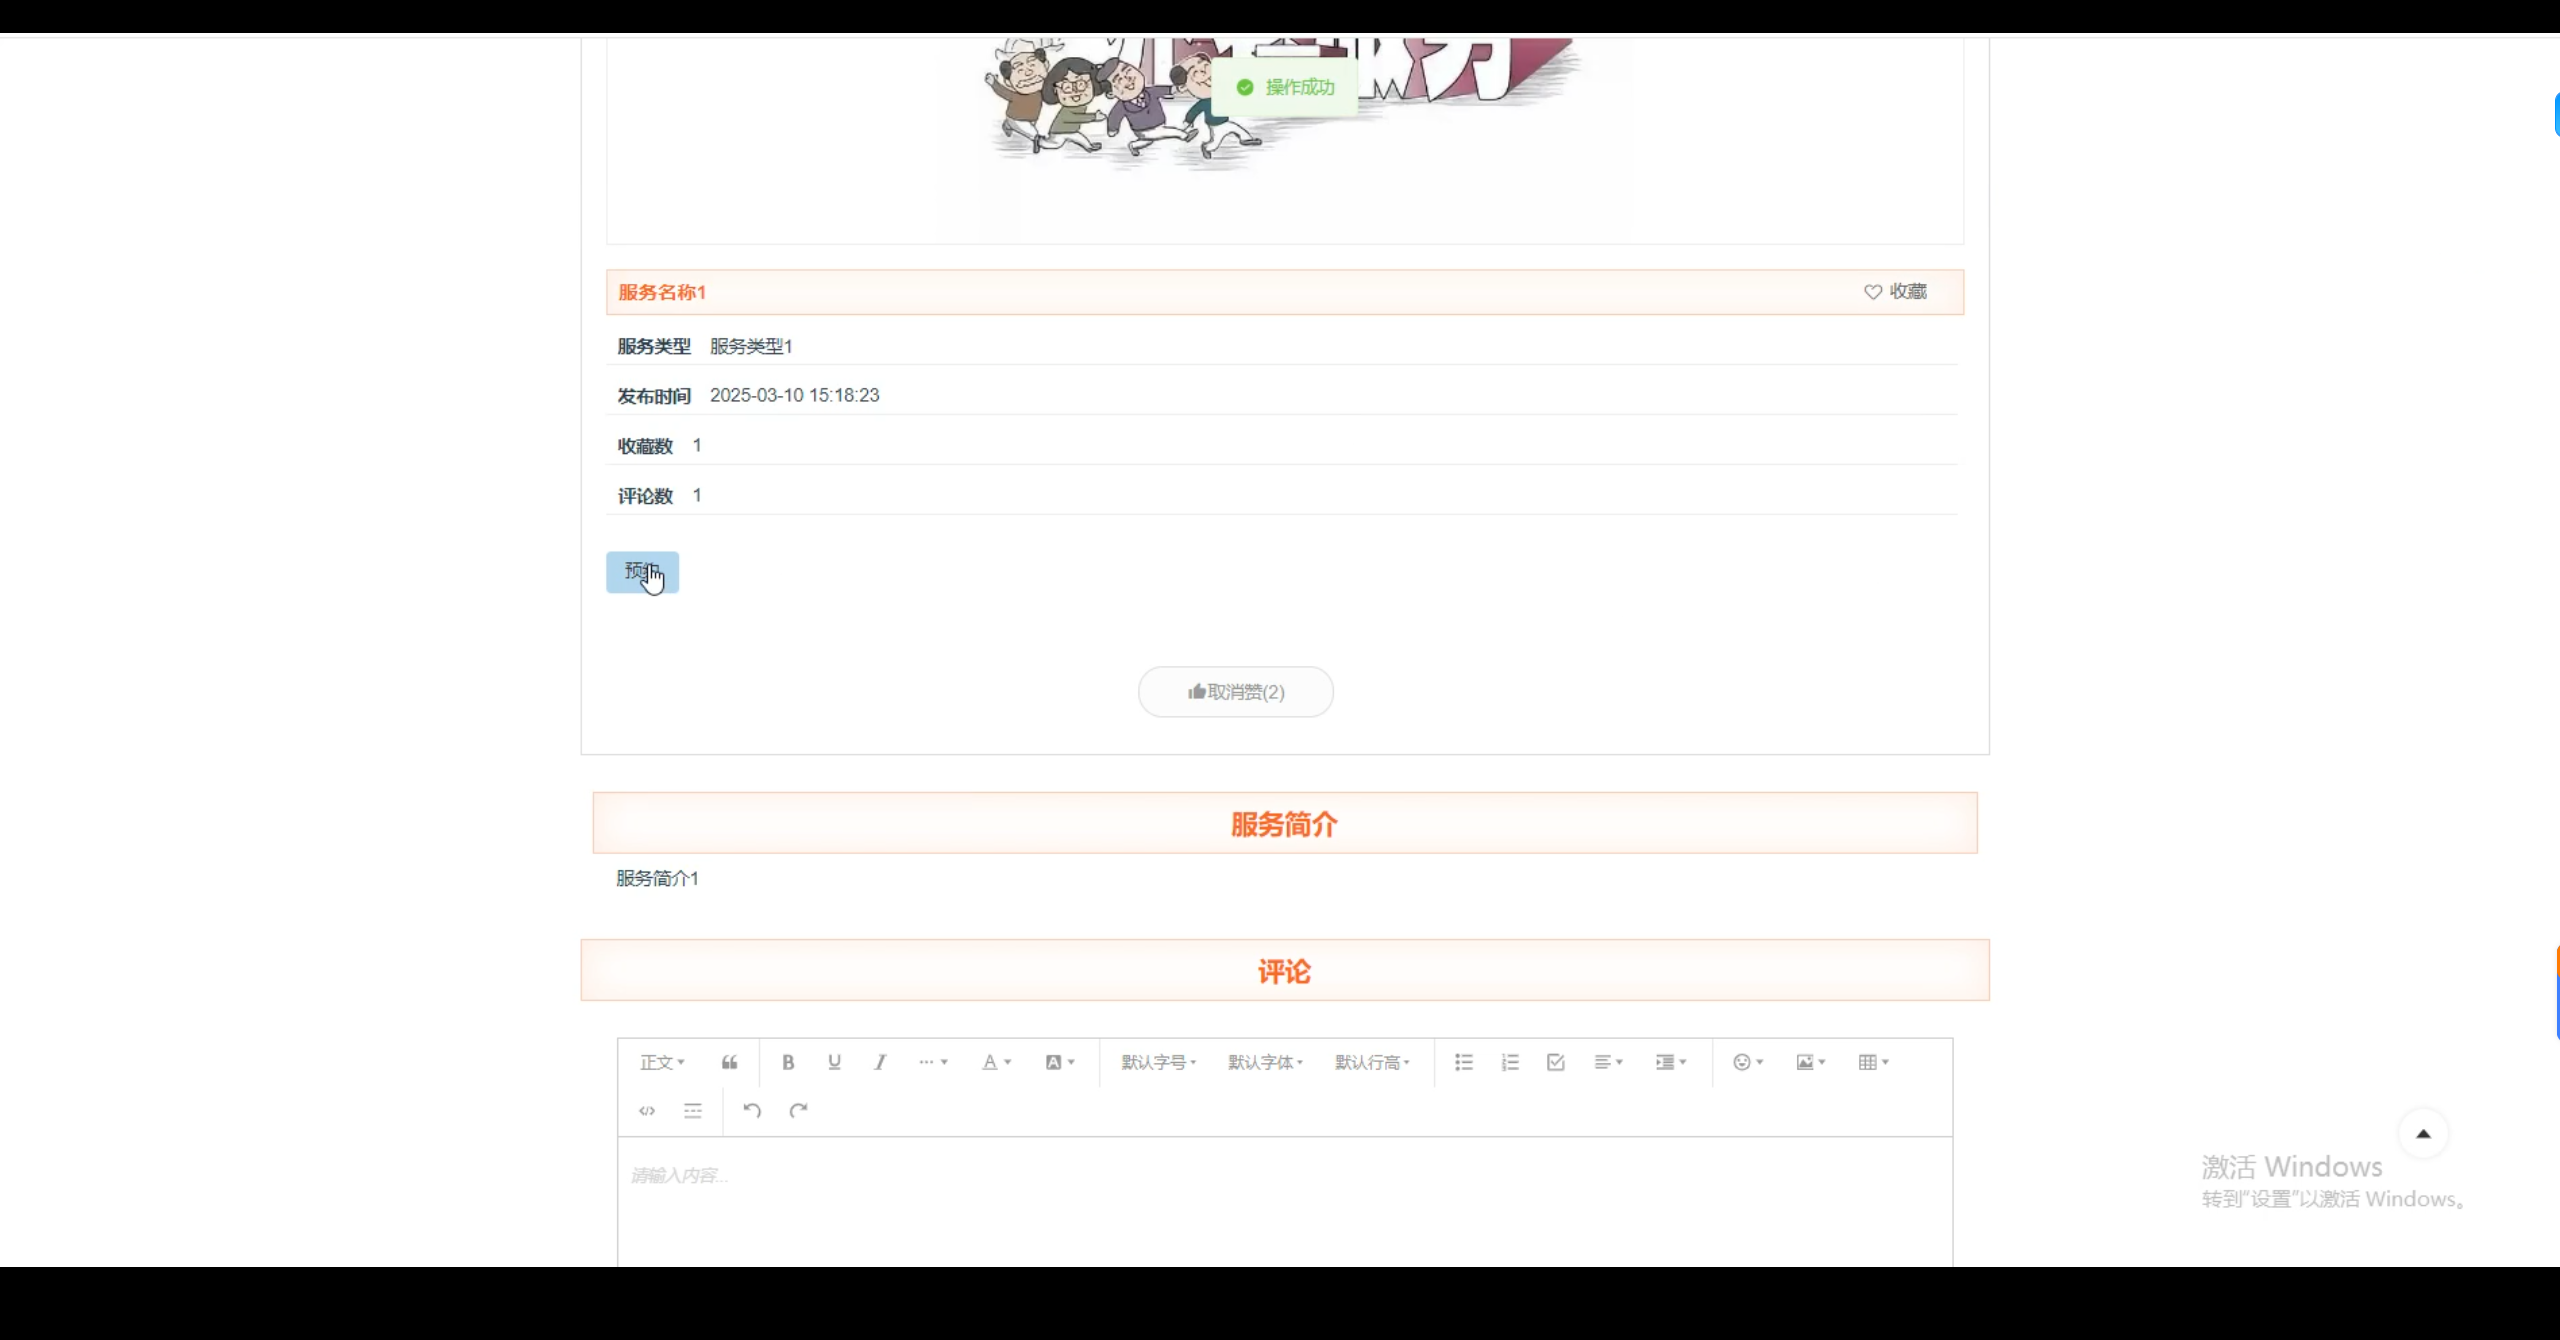Click the 取消赞(2) unlike button
Image resolution: width=2560 pixels, height=1340 pixels.
pos(1236,691)
